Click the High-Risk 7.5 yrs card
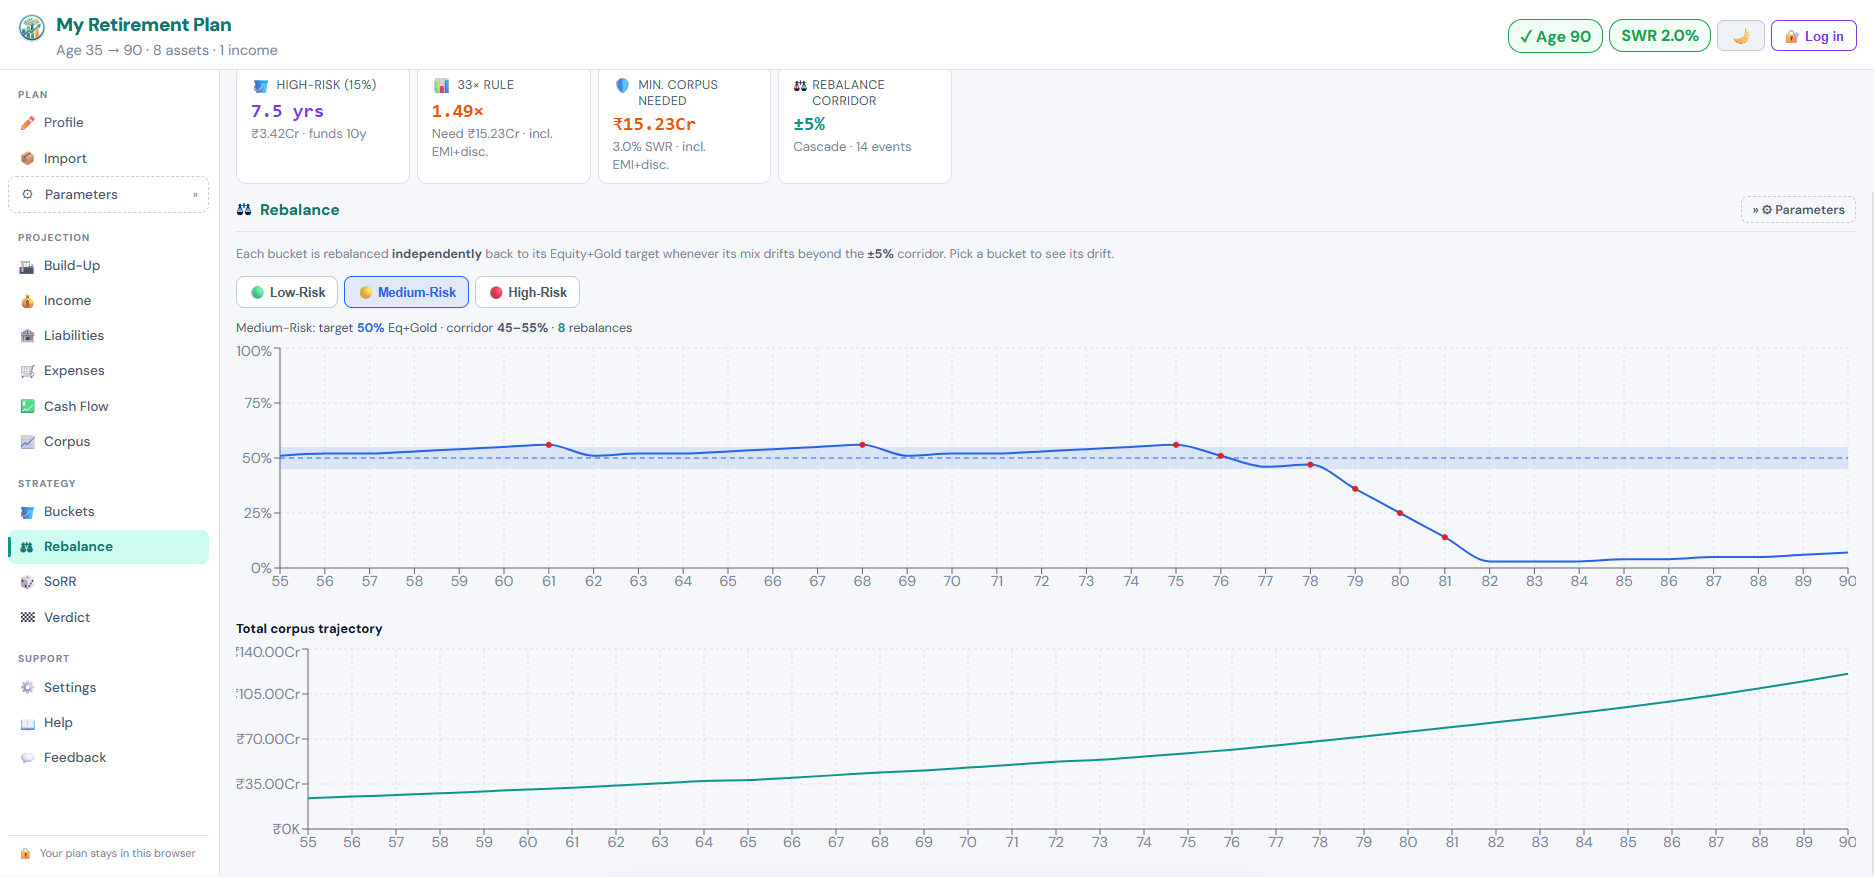Viewport: 1874px width, 877px height. [x=323, y=126]
